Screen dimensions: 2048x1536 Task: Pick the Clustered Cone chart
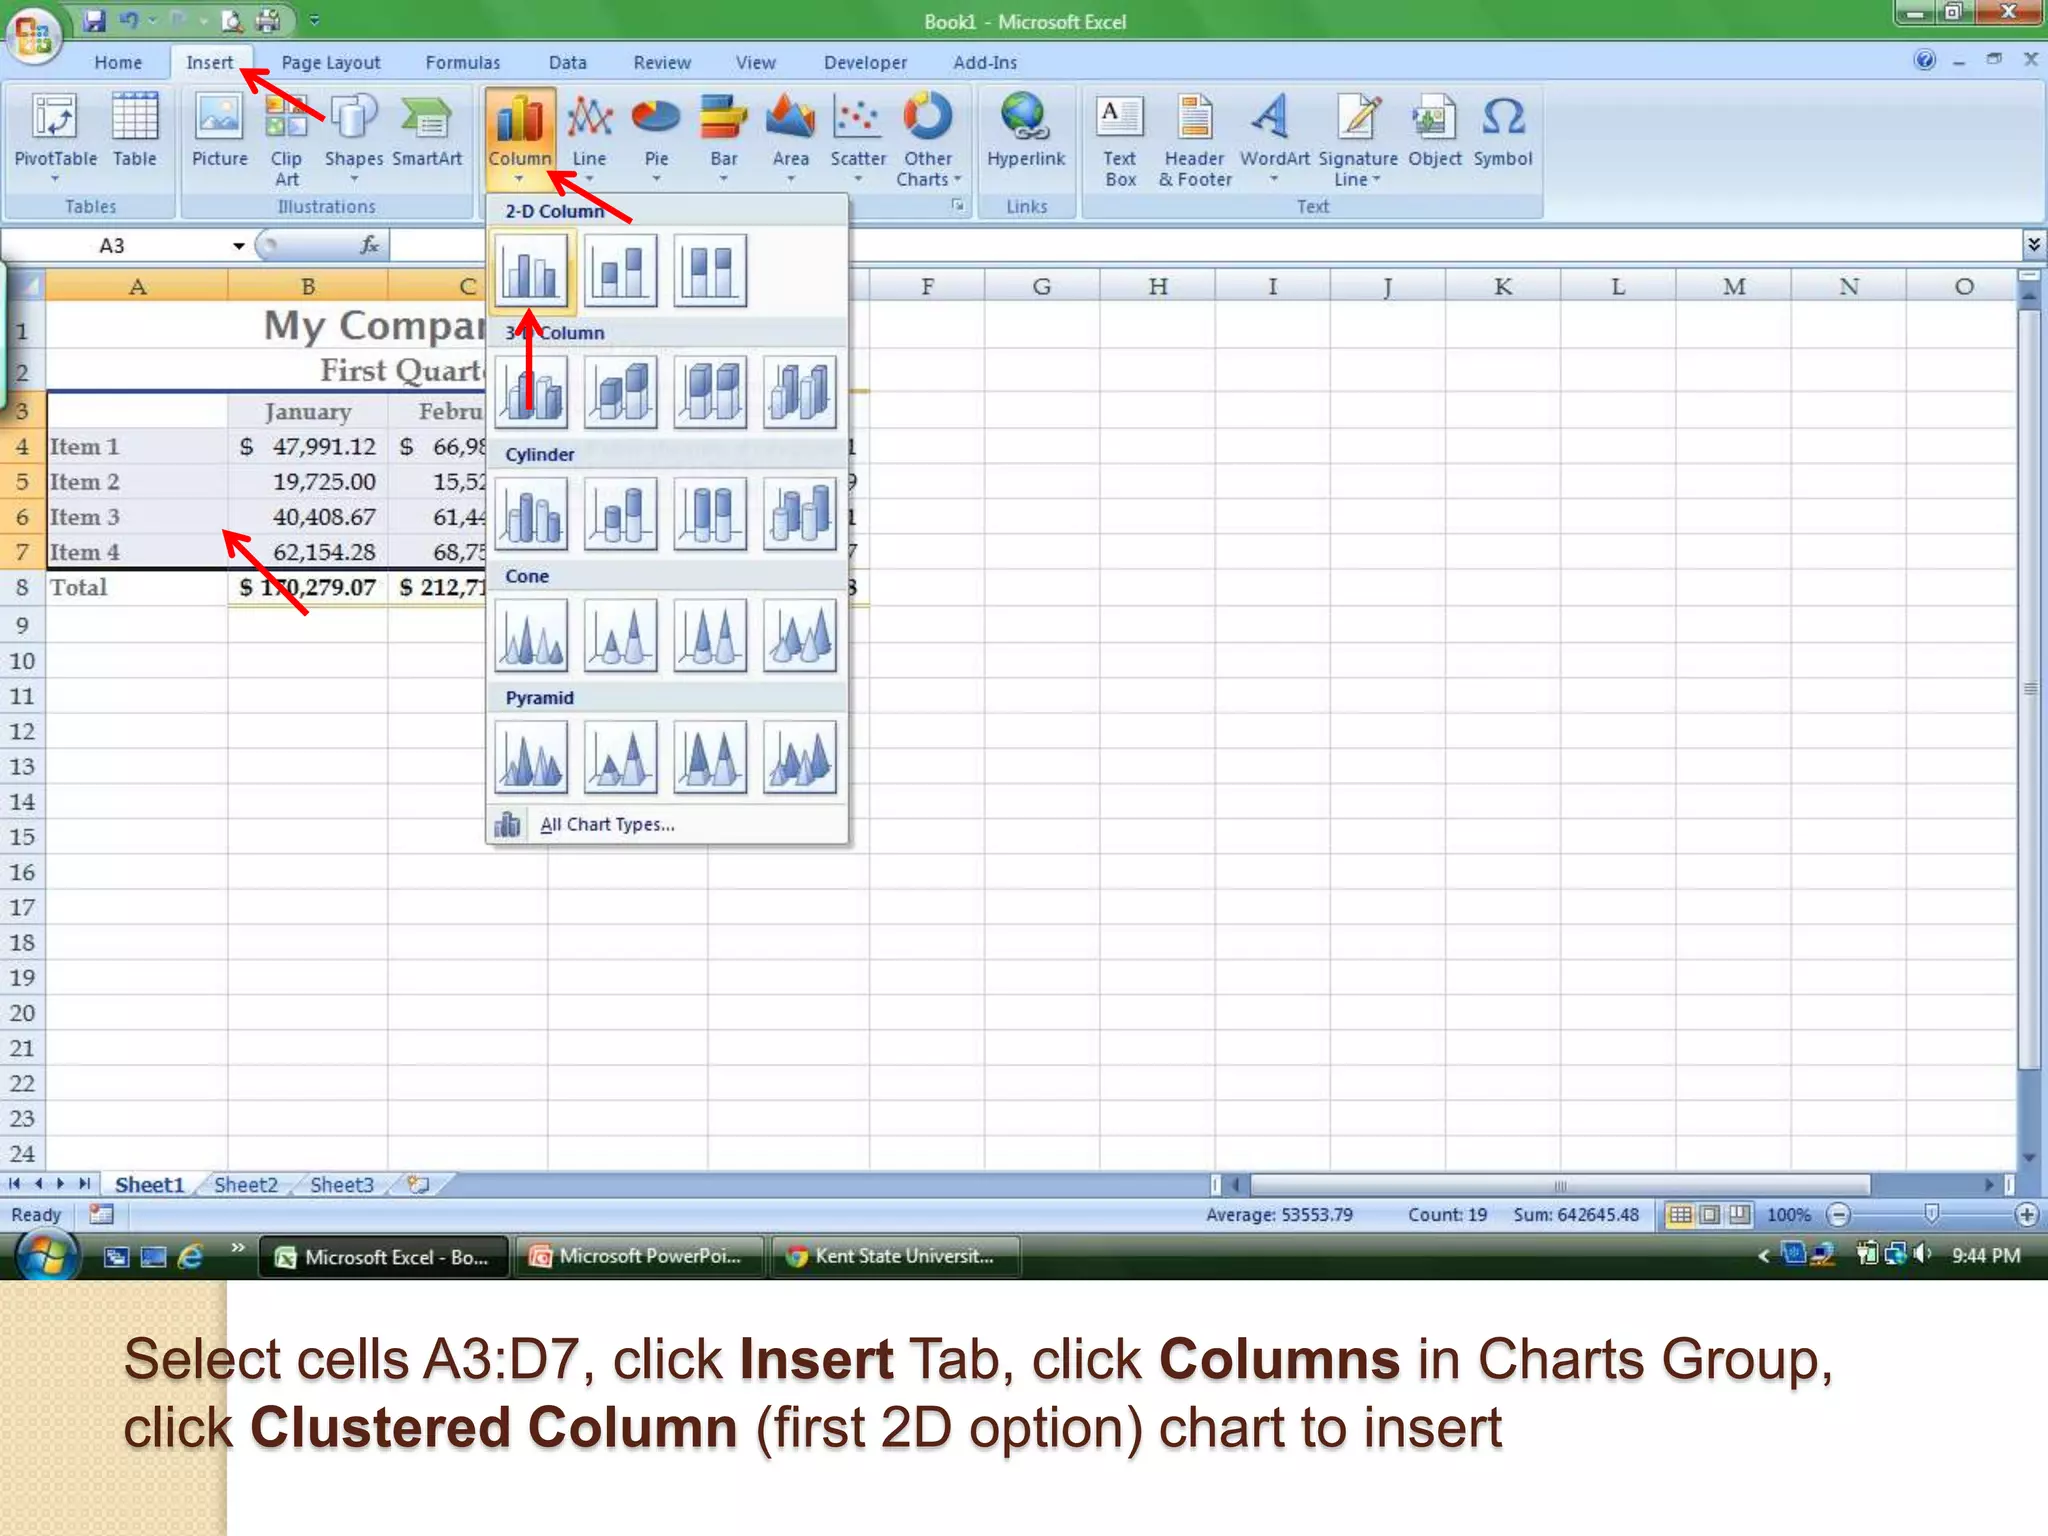click(531, 635)
